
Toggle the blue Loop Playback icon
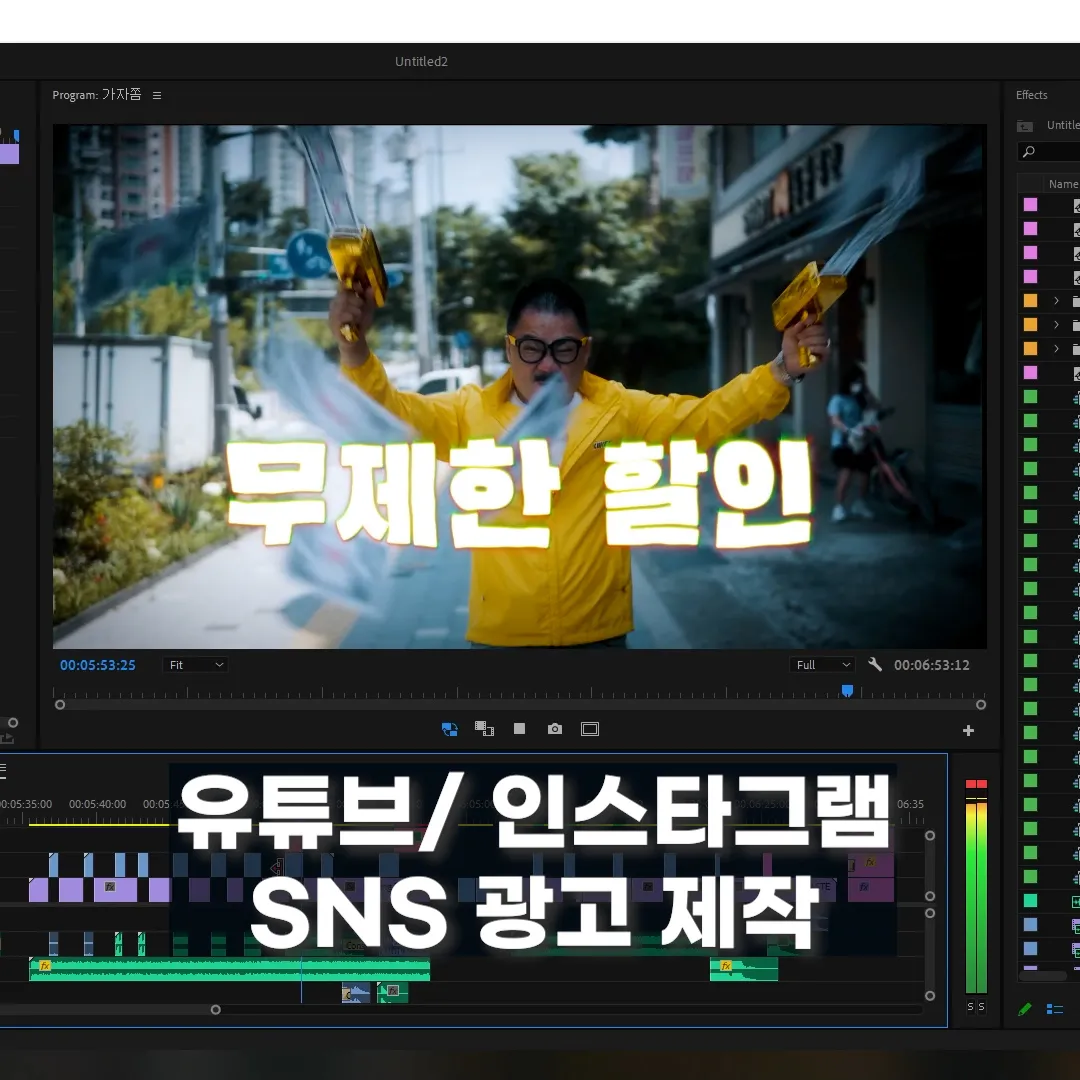pos(450,729)
